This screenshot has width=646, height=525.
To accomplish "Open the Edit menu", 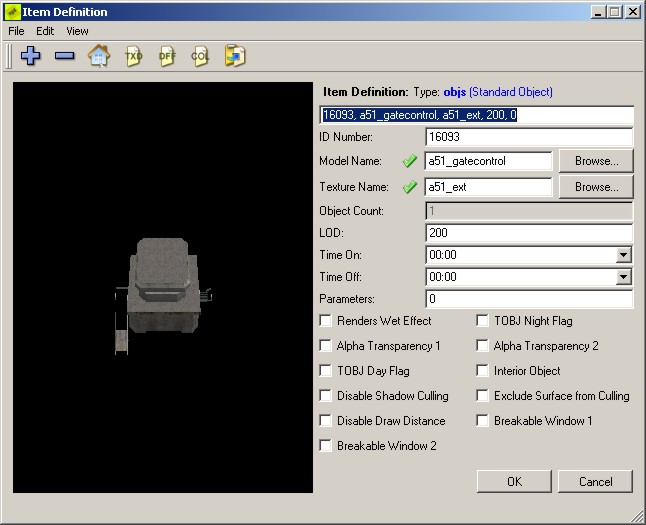I will point(45,31).
